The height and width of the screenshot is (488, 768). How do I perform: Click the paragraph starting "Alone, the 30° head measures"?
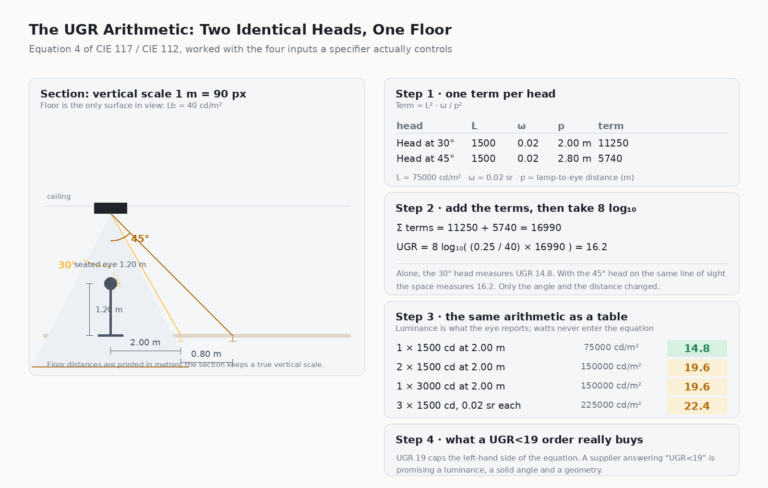point(561,280)
